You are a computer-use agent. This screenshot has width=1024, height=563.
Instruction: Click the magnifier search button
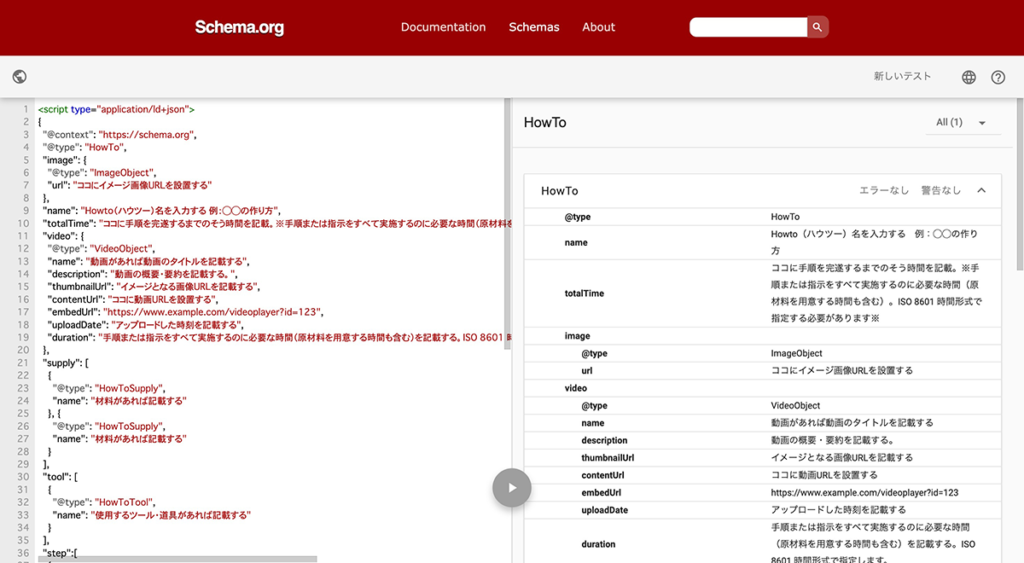coord(817,27)
